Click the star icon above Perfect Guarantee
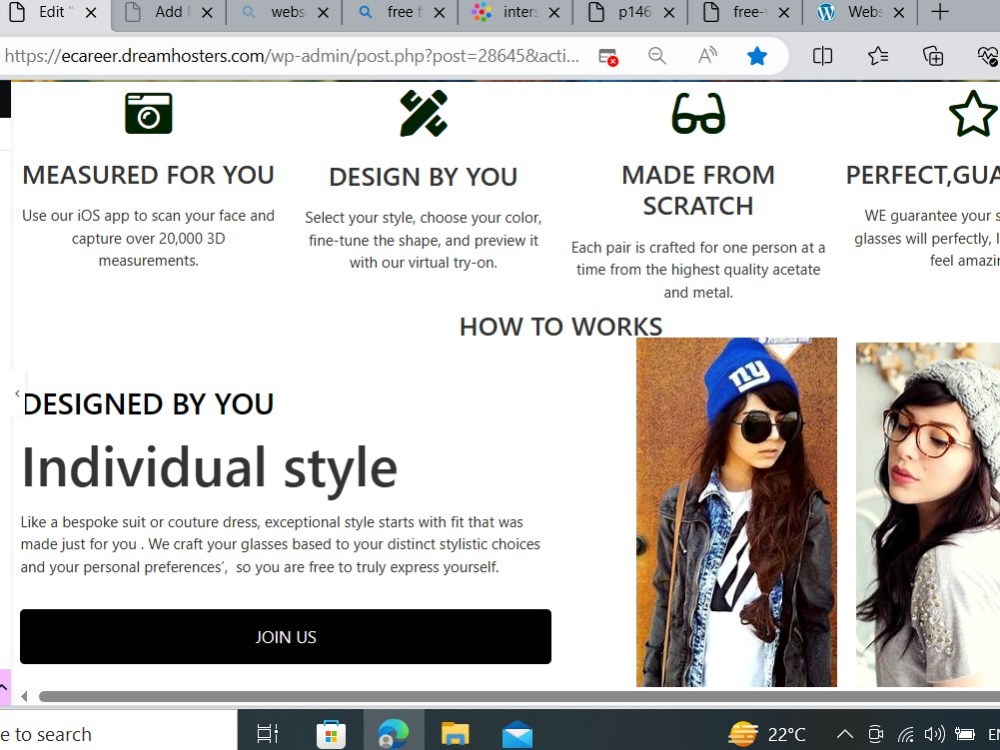1000x750 pixels. (973, 114)
